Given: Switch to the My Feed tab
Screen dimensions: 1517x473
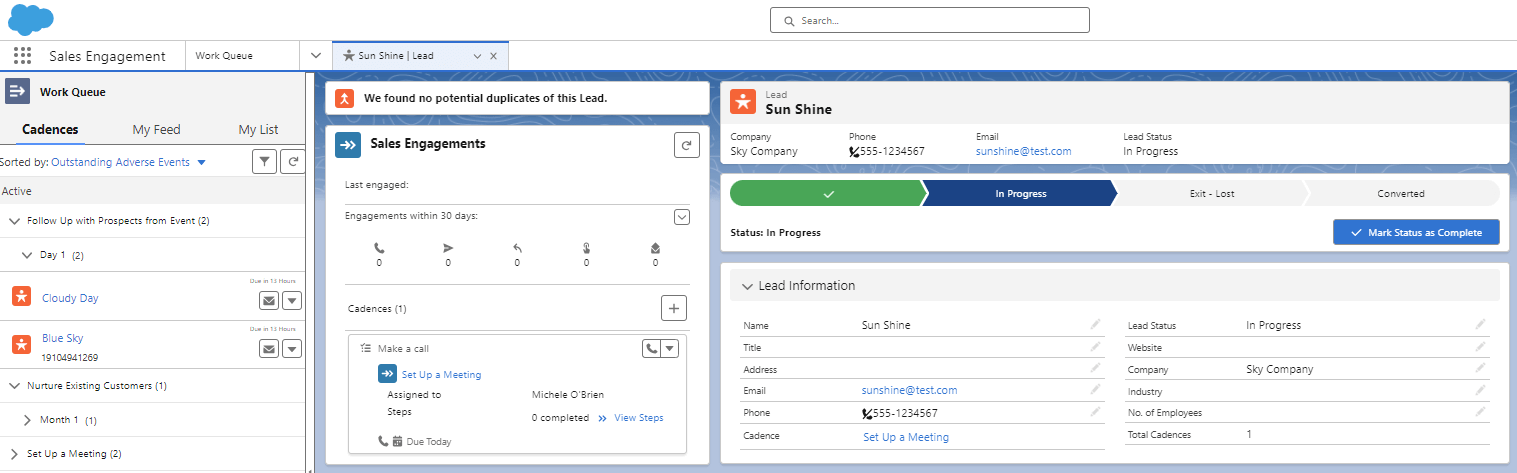Looking at the screenshot, I should (x=156, y=129).
